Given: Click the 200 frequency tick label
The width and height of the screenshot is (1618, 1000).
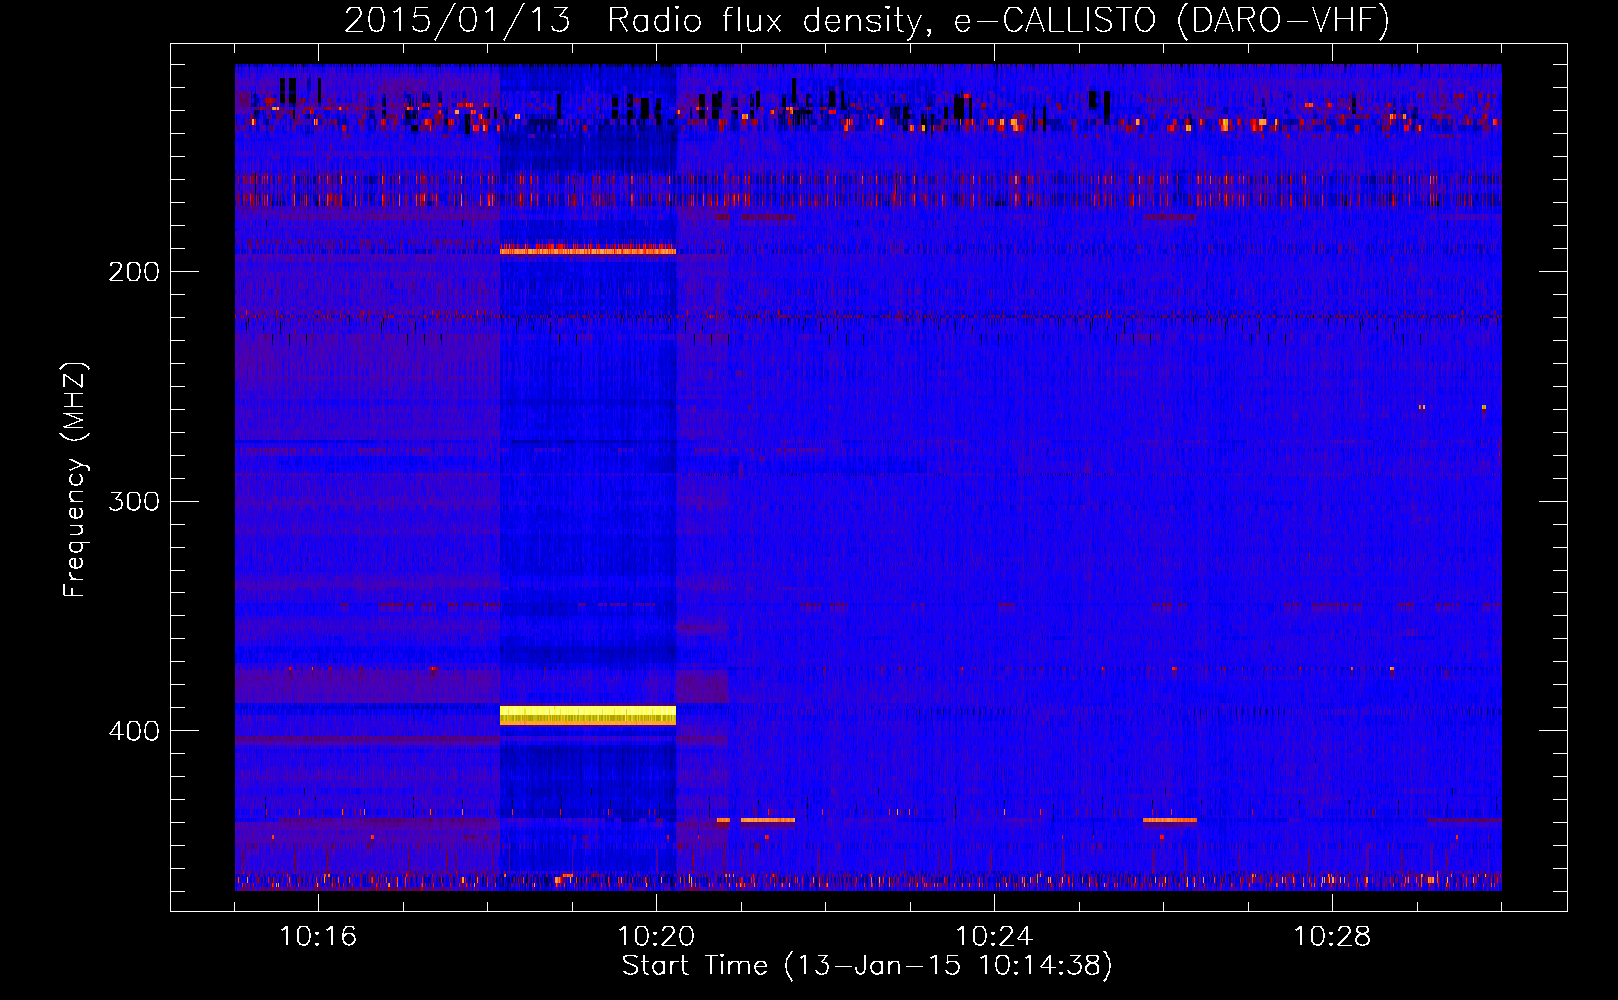Looking at the screenshot, I should (134, 272).
